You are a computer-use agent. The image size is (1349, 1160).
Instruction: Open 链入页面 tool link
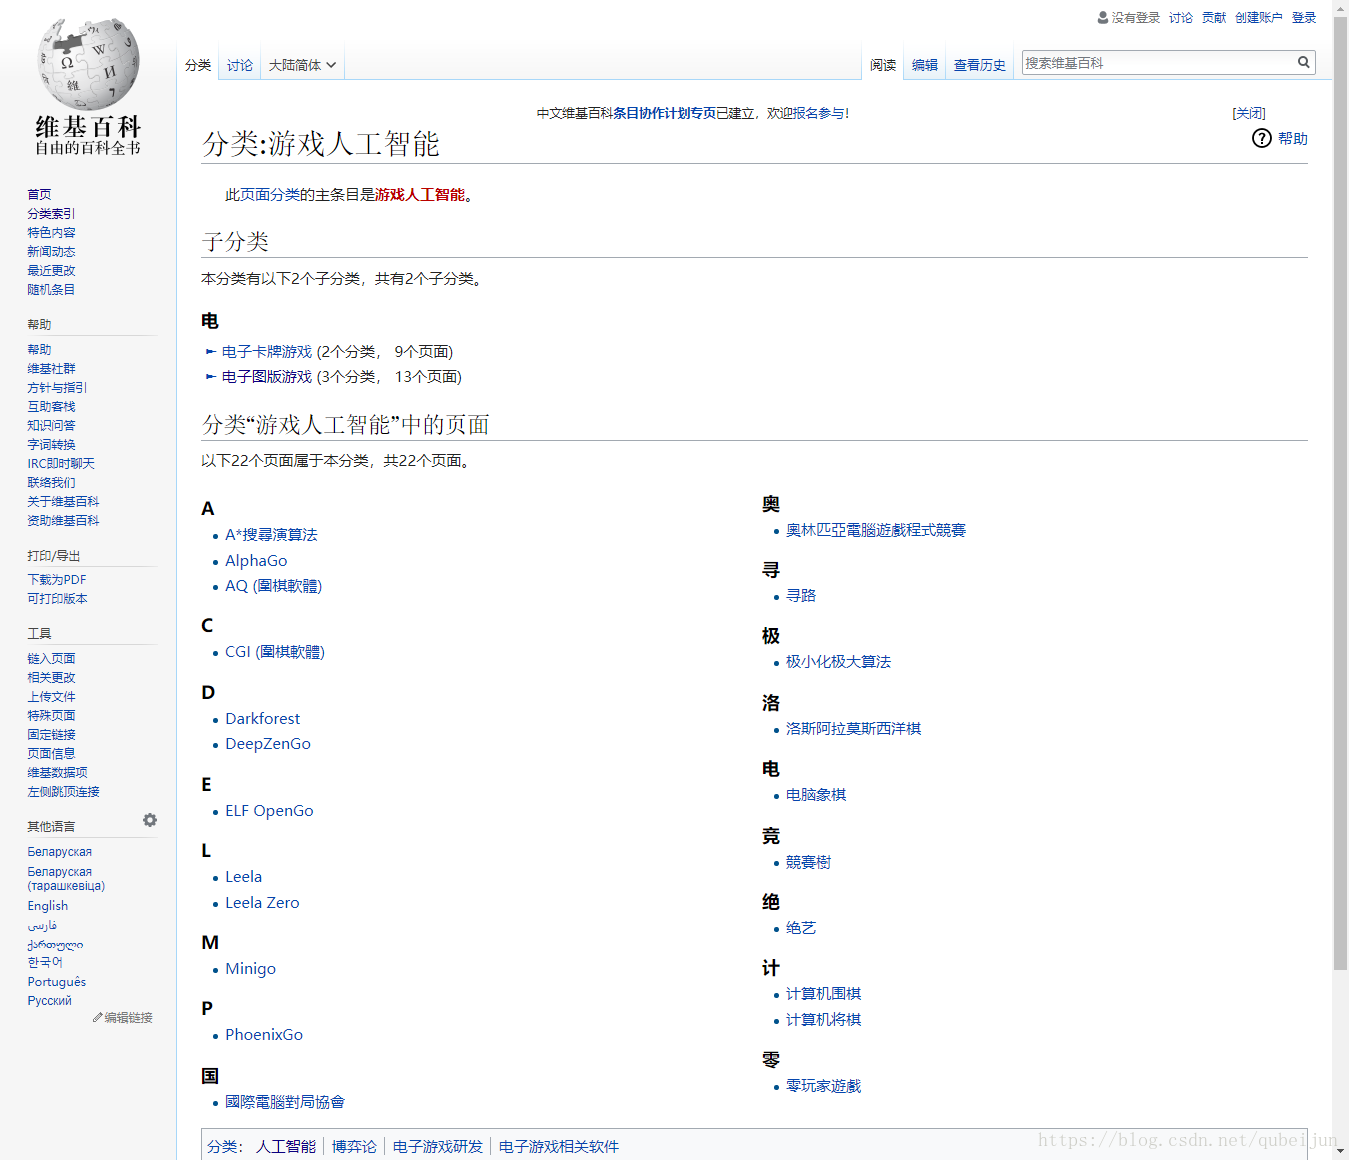(x=51, y=659)
